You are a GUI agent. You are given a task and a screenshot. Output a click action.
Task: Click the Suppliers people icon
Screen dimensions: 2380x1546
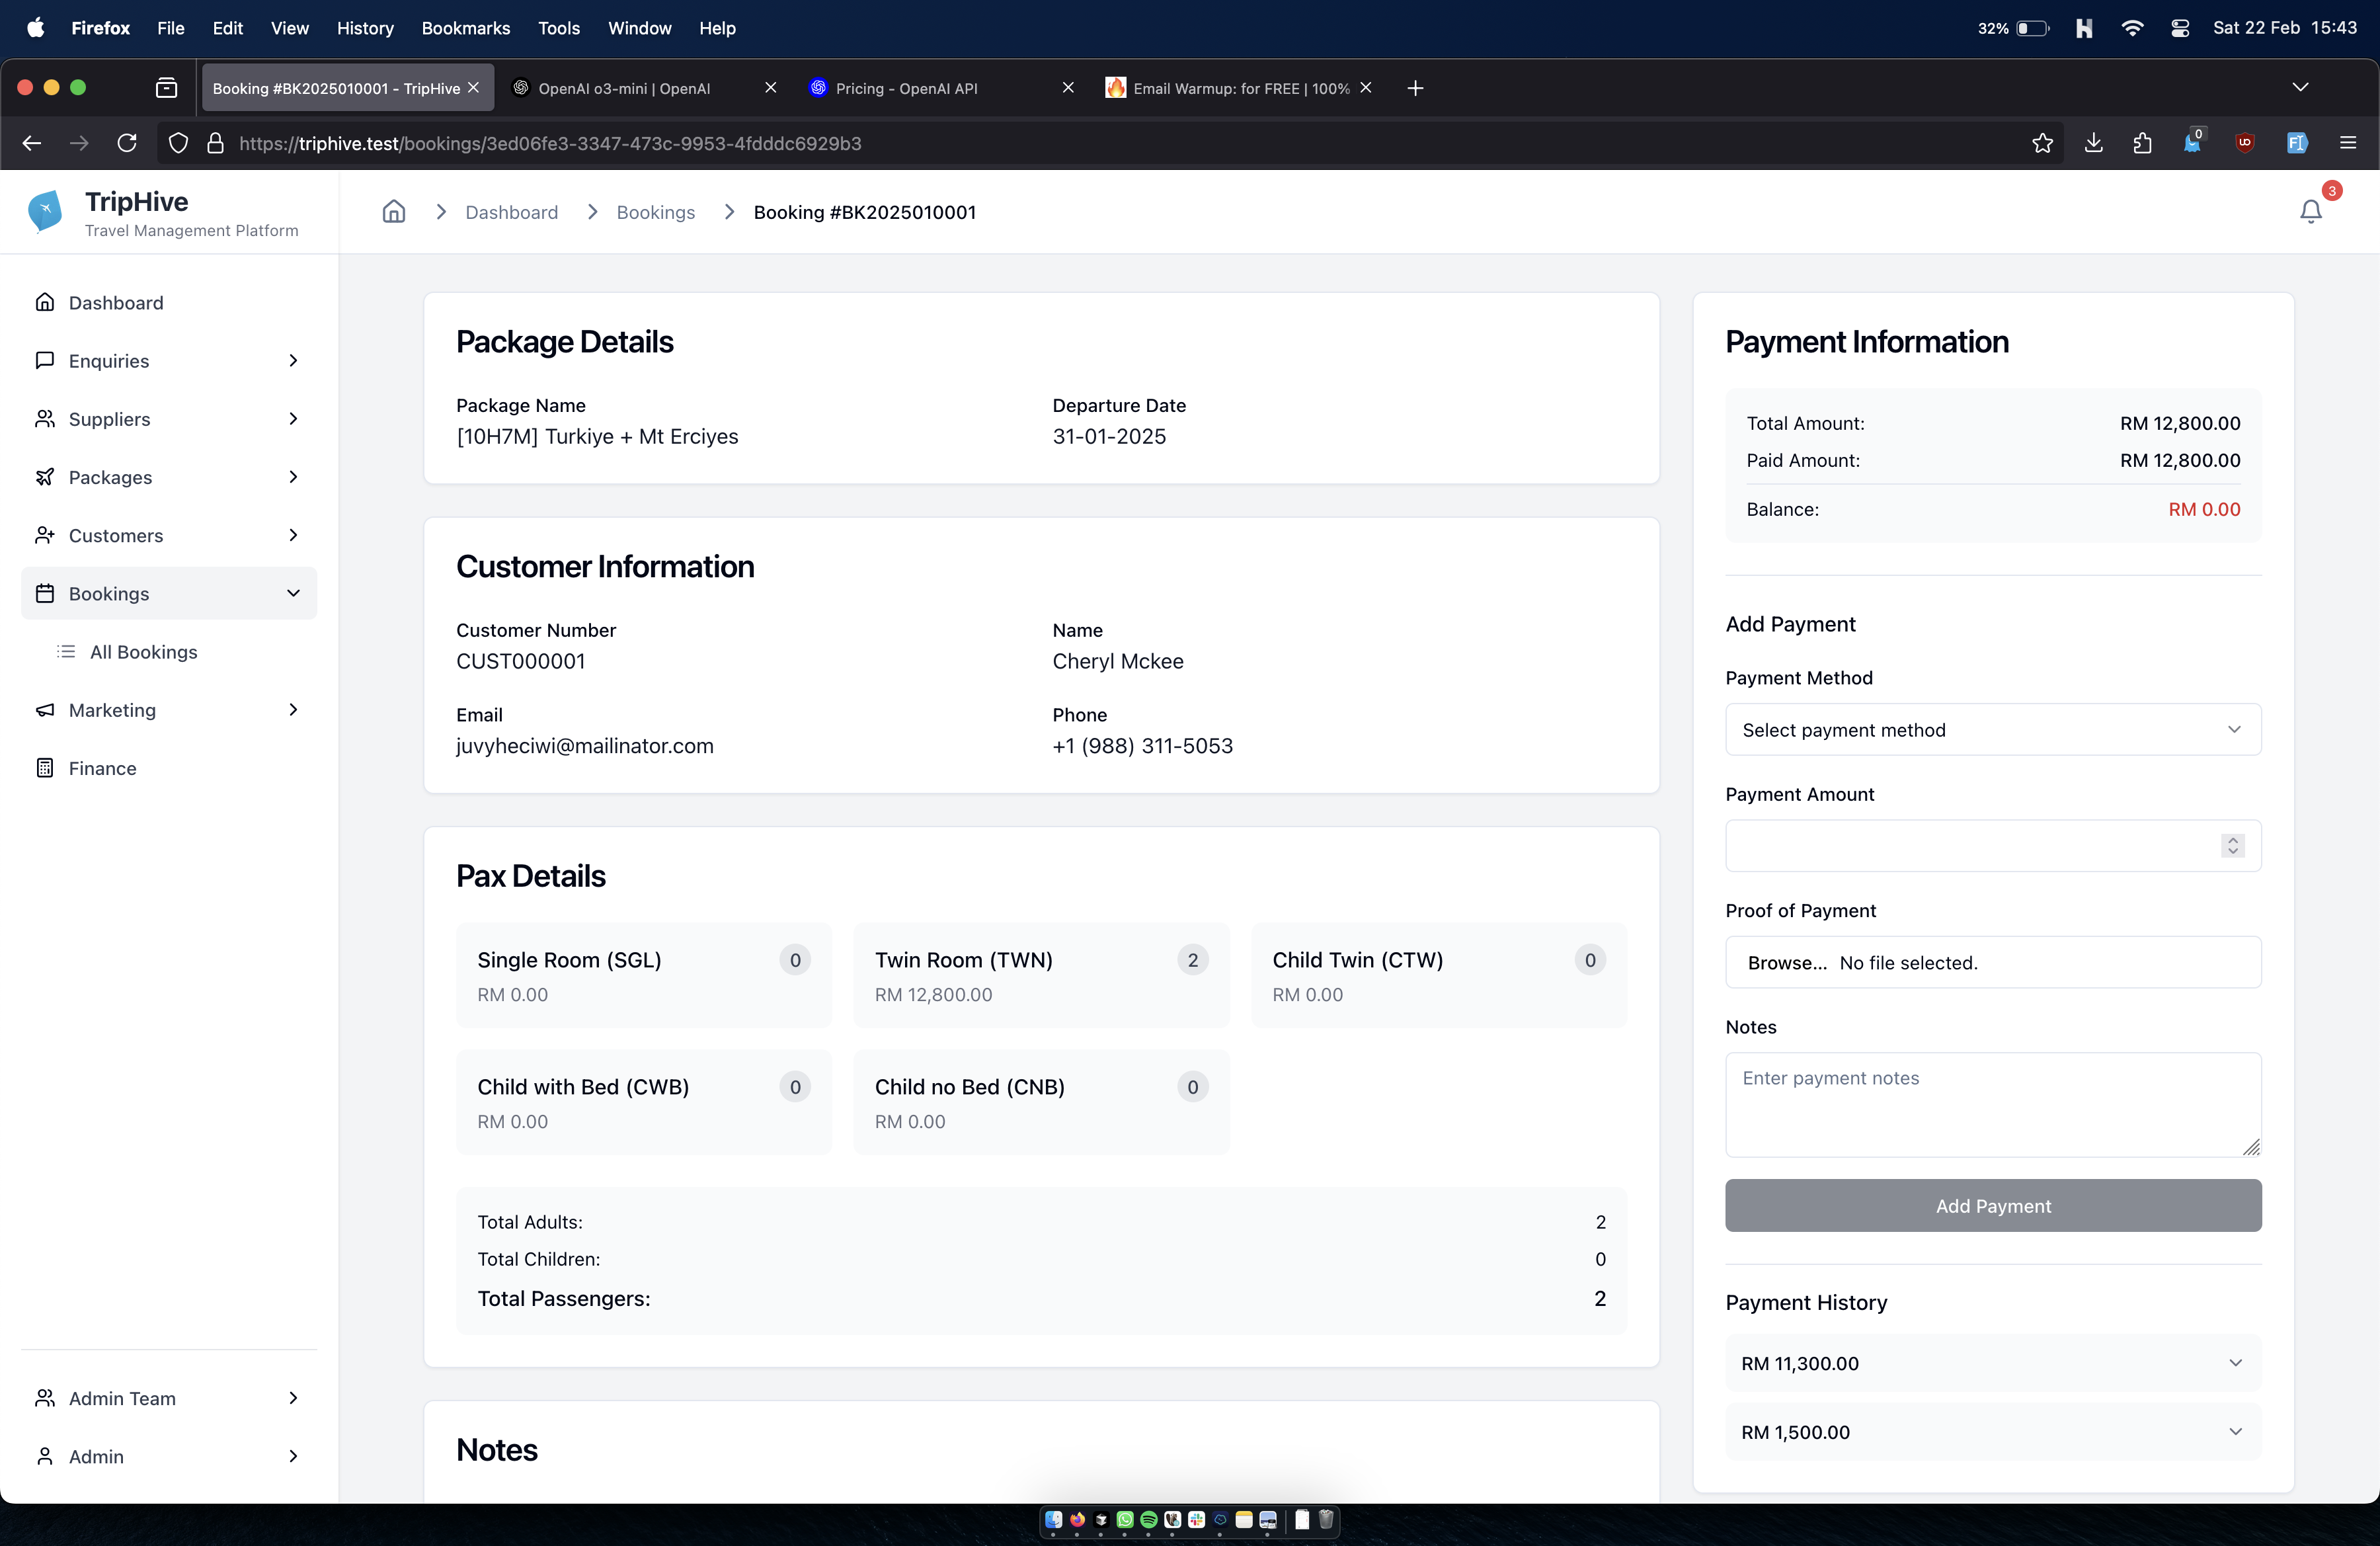(x=44, y=418)
